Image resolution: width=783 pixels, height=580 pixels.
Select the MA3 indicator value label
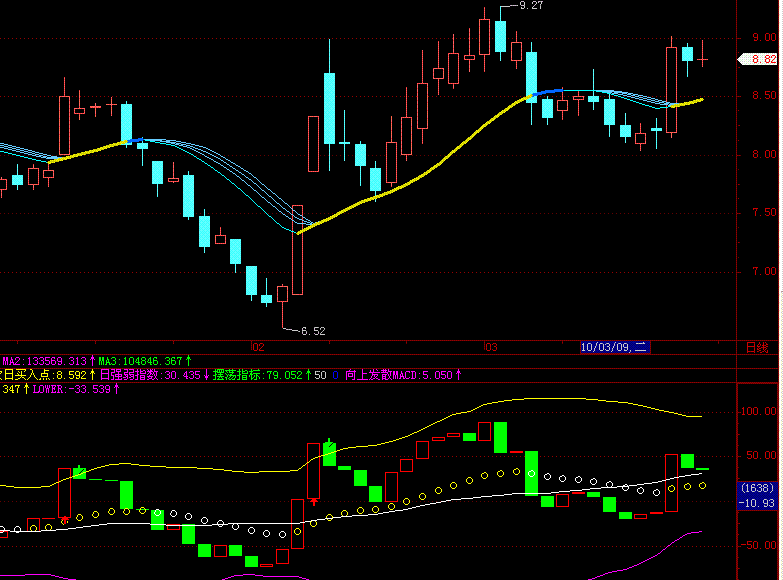pos(145,361)
